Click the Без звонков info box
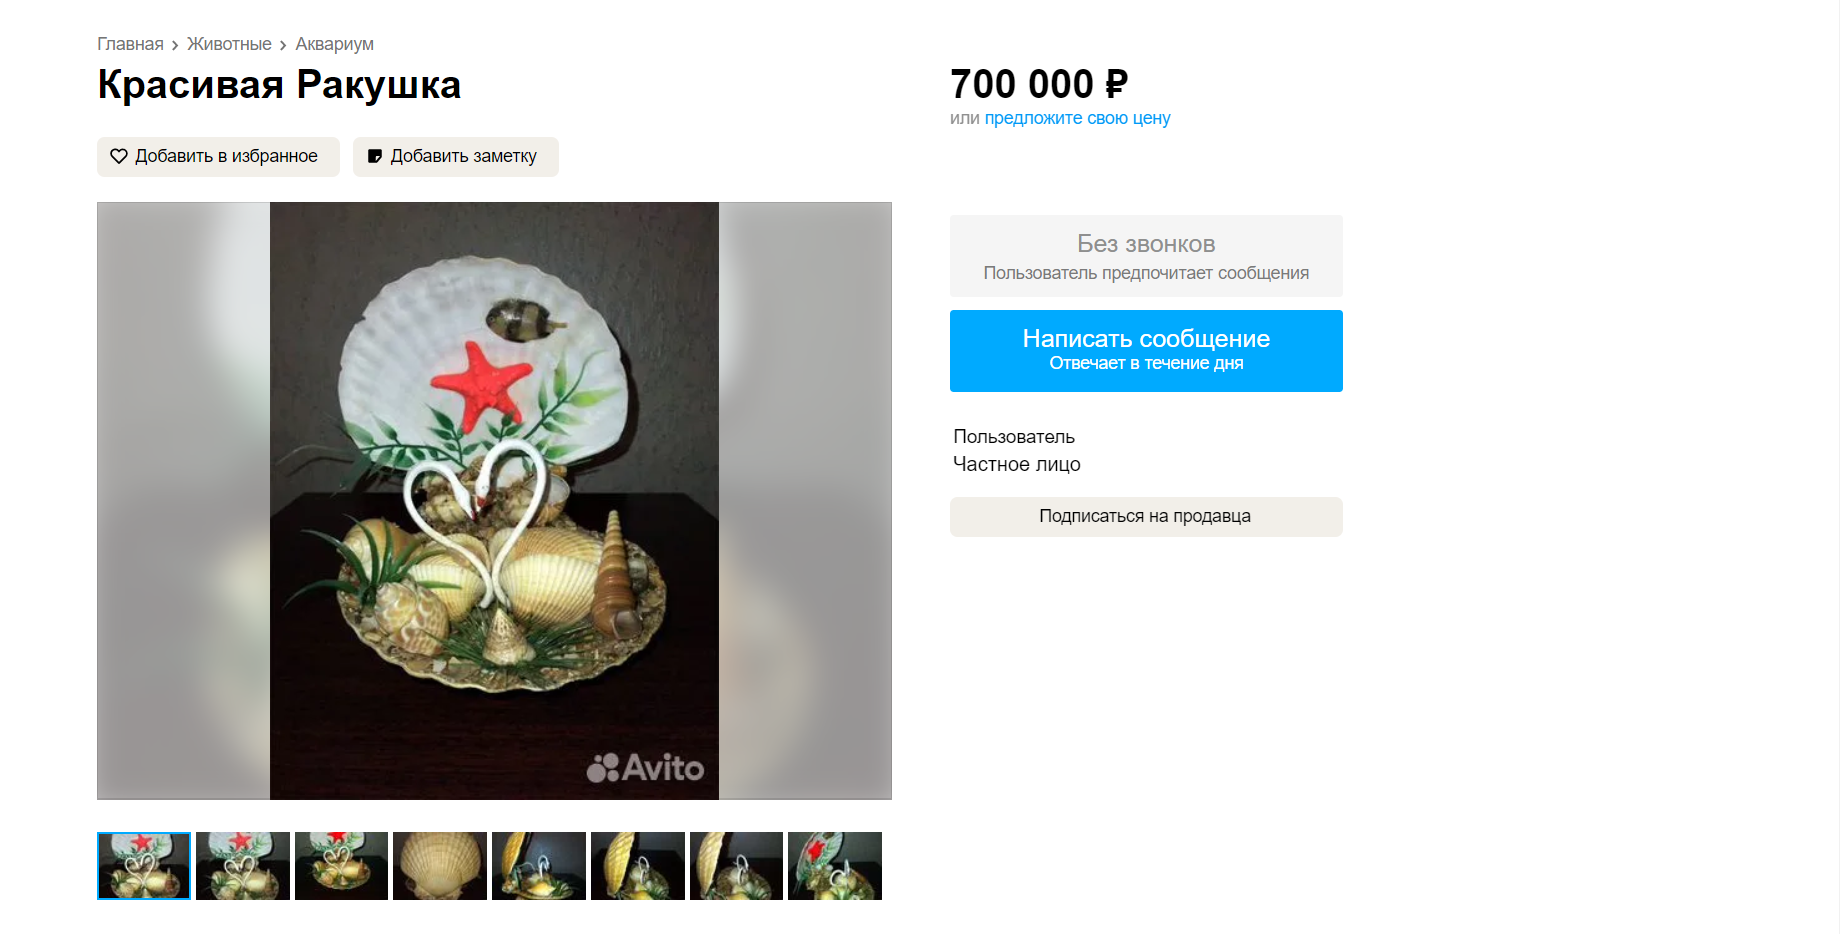This screenshot has width=1840, height=934. [1145, 256]
